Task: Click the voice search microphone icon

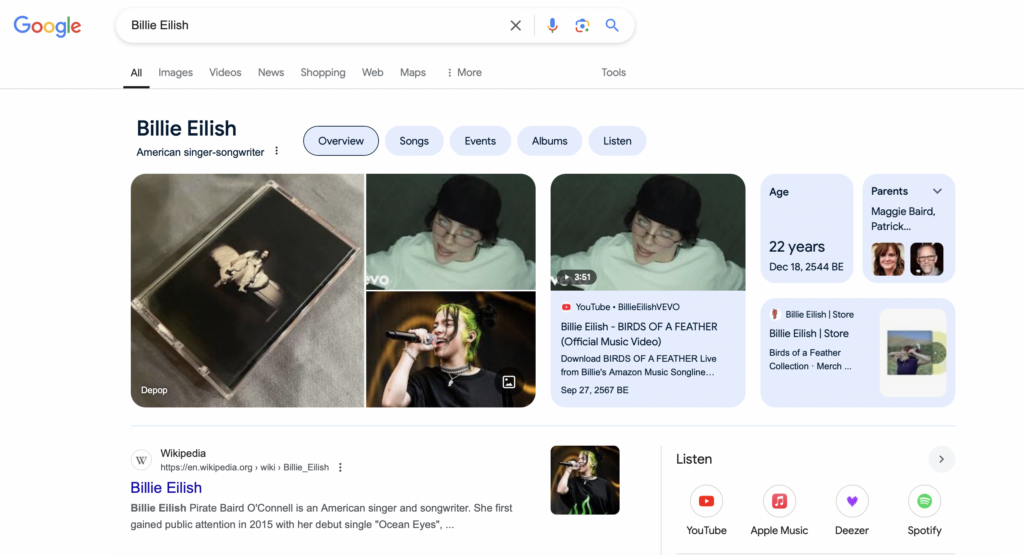Action: 552,26
